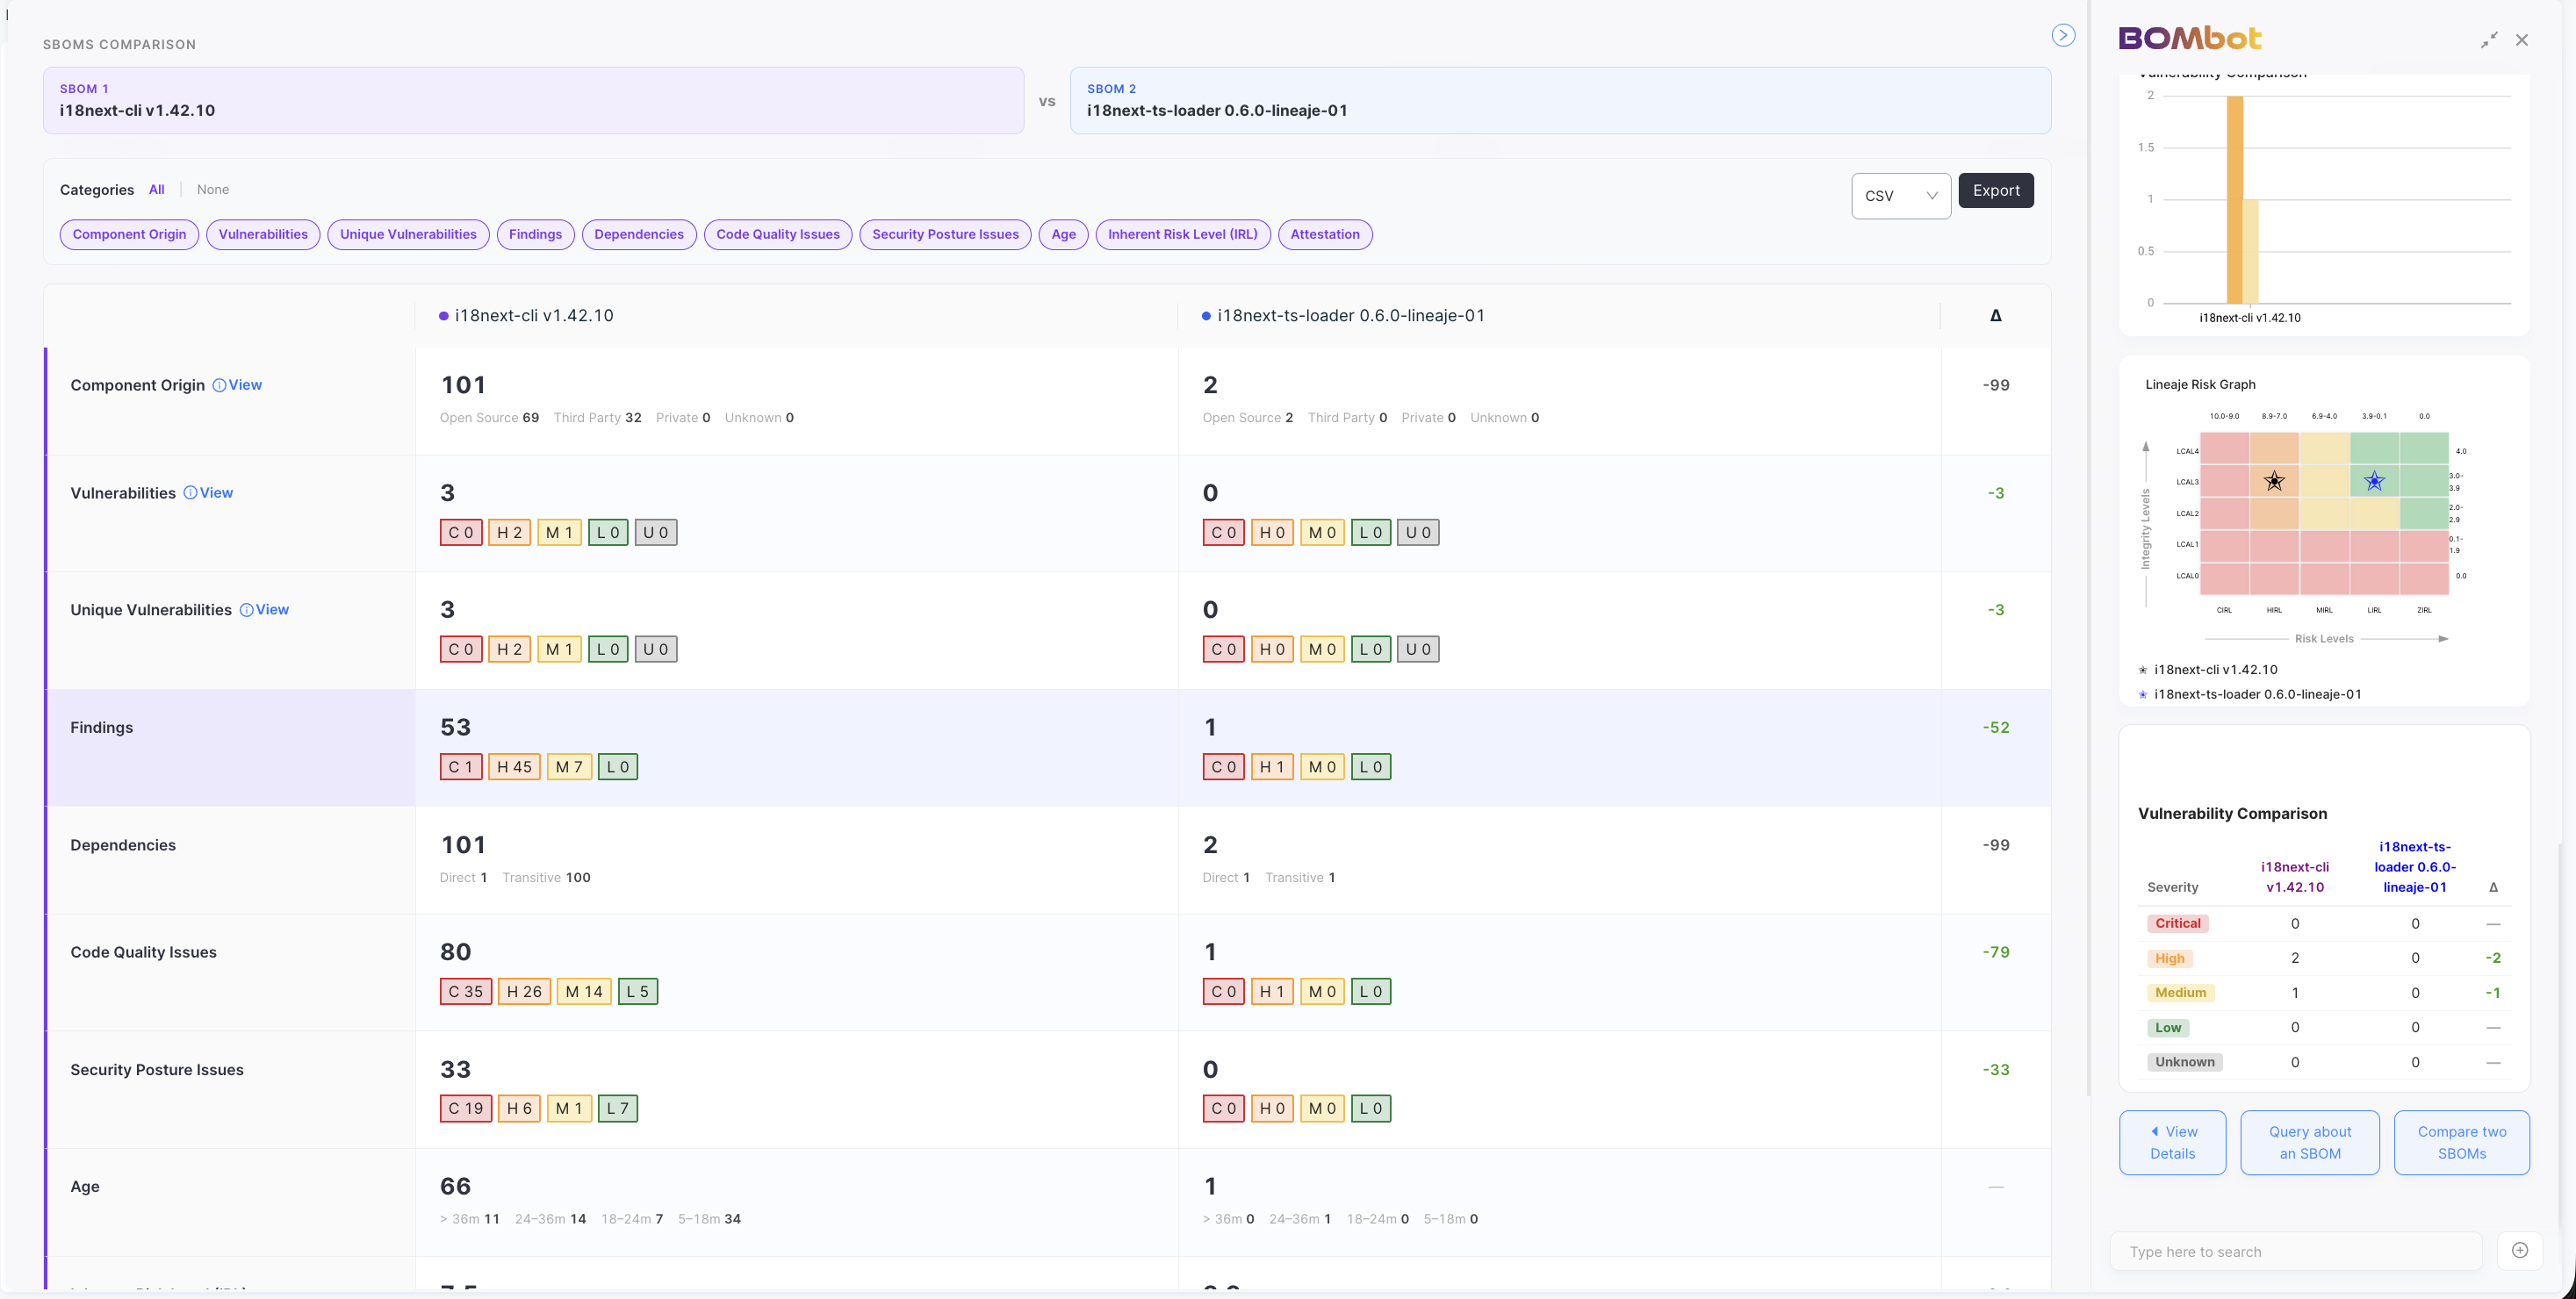This screenshot has height=1299, width=2576.
Task: Click the BOMbot logo
Action: point(2189,38)
